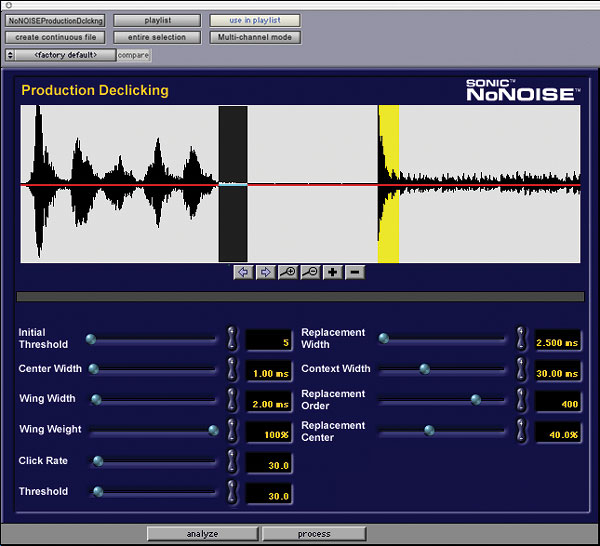
Task: Click the process button
Action: pyautogui.click(x=314, y=534)
